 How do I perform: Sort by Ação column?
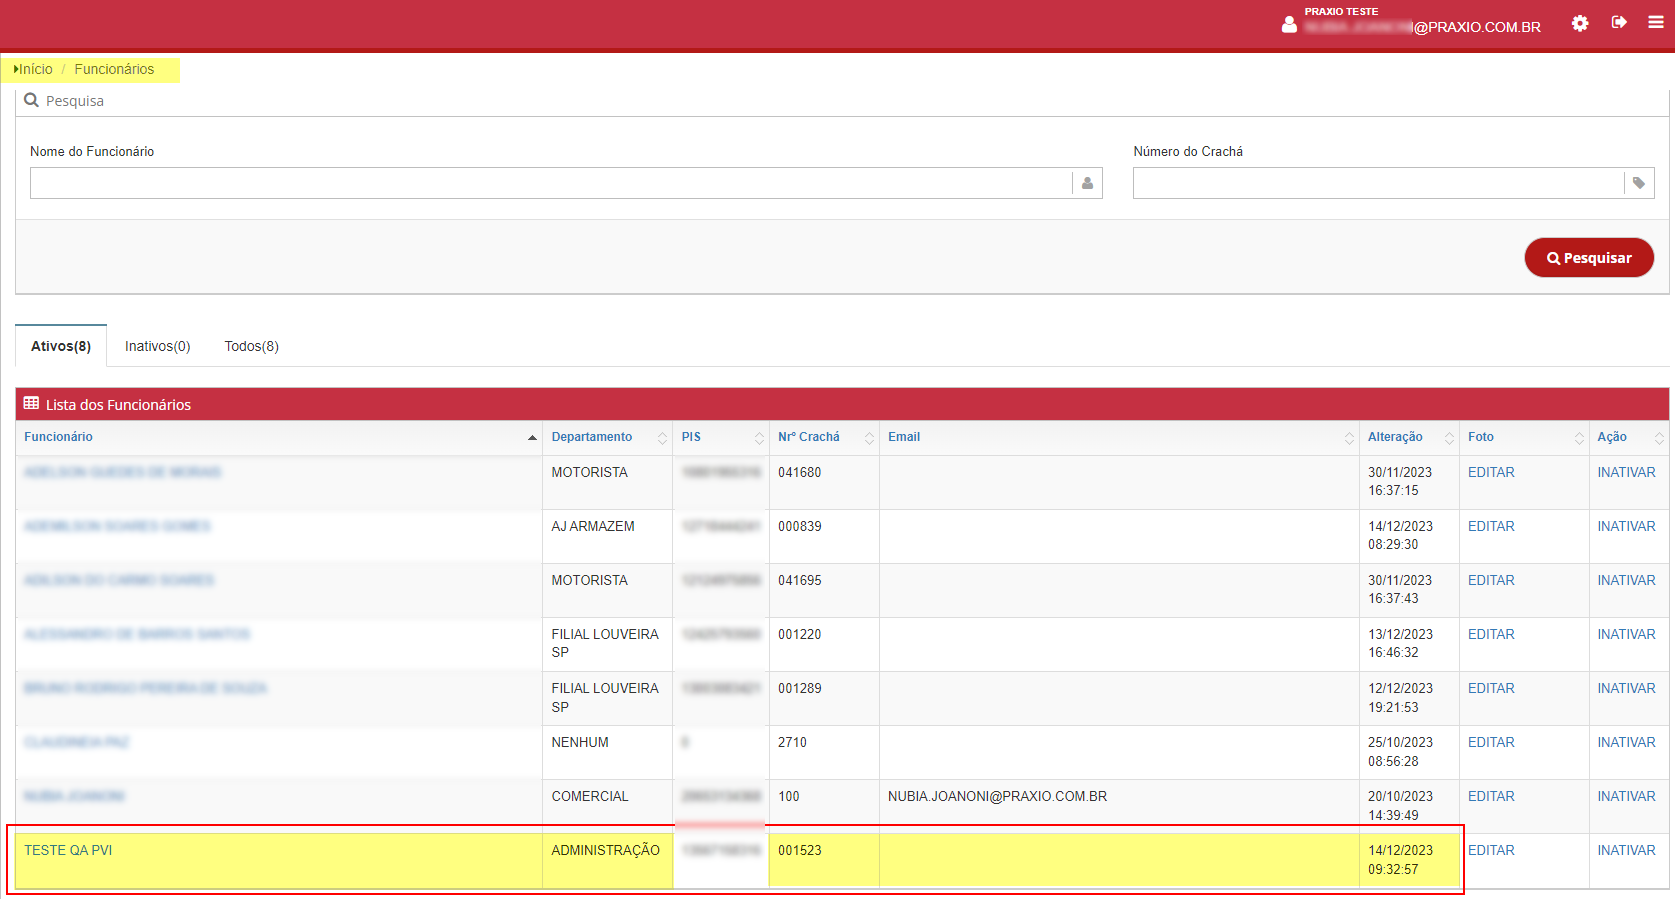[1629, 437]
